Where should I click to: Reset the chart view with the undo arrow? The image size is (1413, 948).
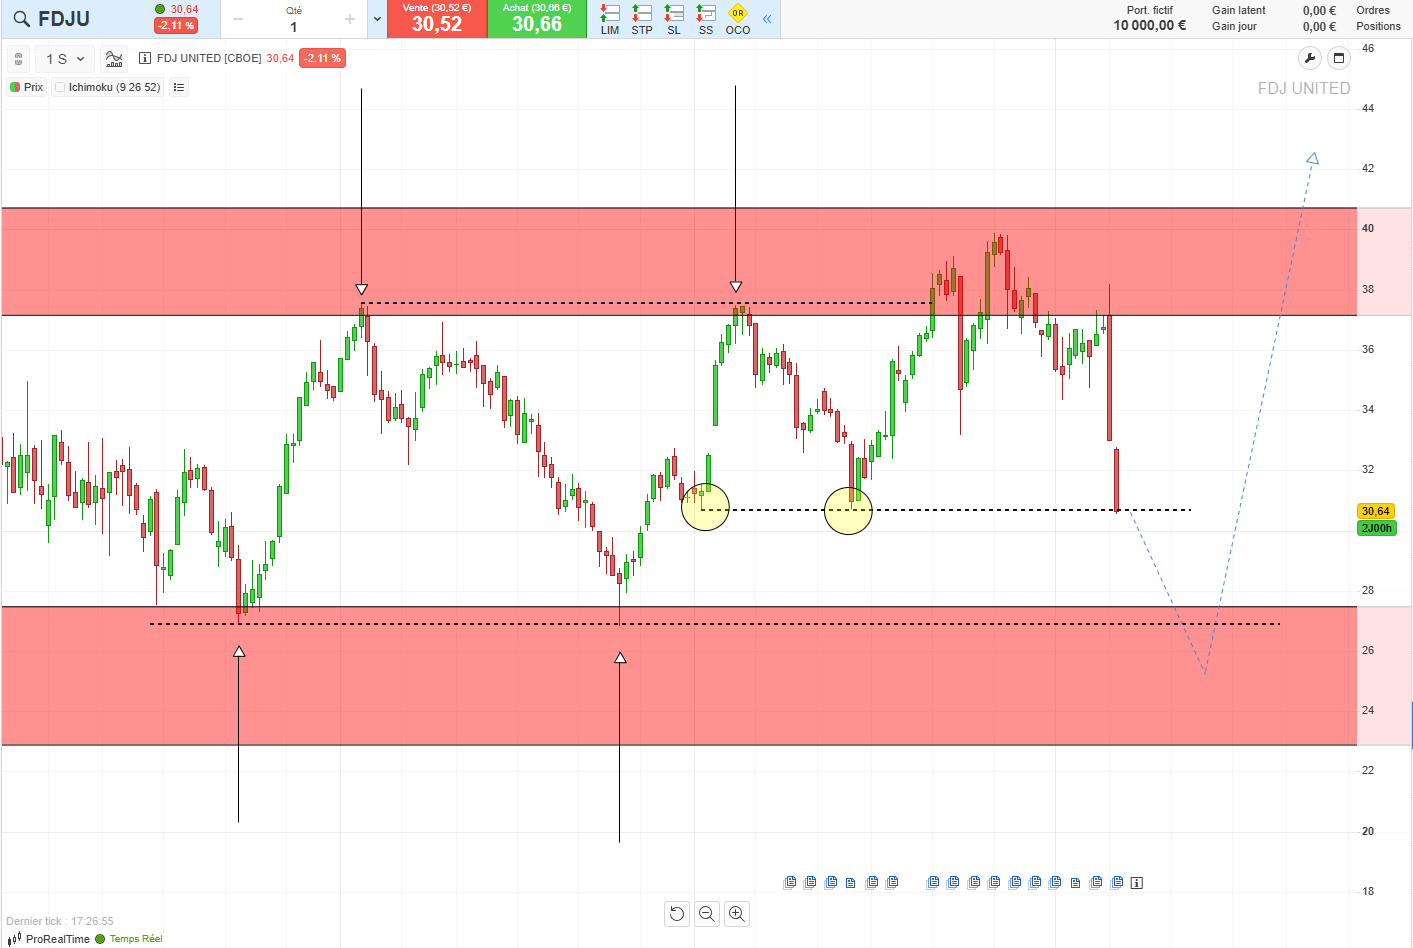677,913
